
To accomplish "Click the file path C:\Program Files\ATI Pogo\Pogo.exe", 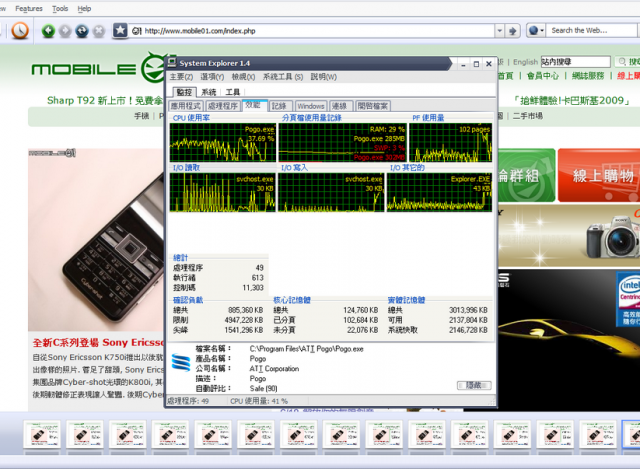I will [306, 349].
